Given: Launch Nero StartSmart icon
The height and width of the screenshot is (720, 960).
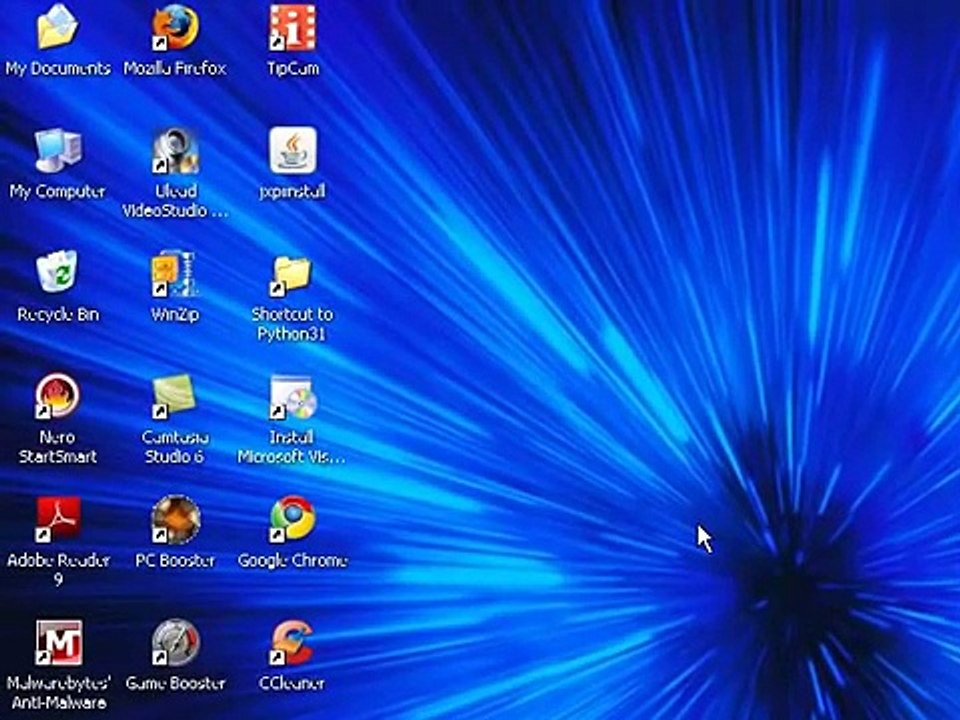Looking at the screenshot, I should tap(58, 397).
